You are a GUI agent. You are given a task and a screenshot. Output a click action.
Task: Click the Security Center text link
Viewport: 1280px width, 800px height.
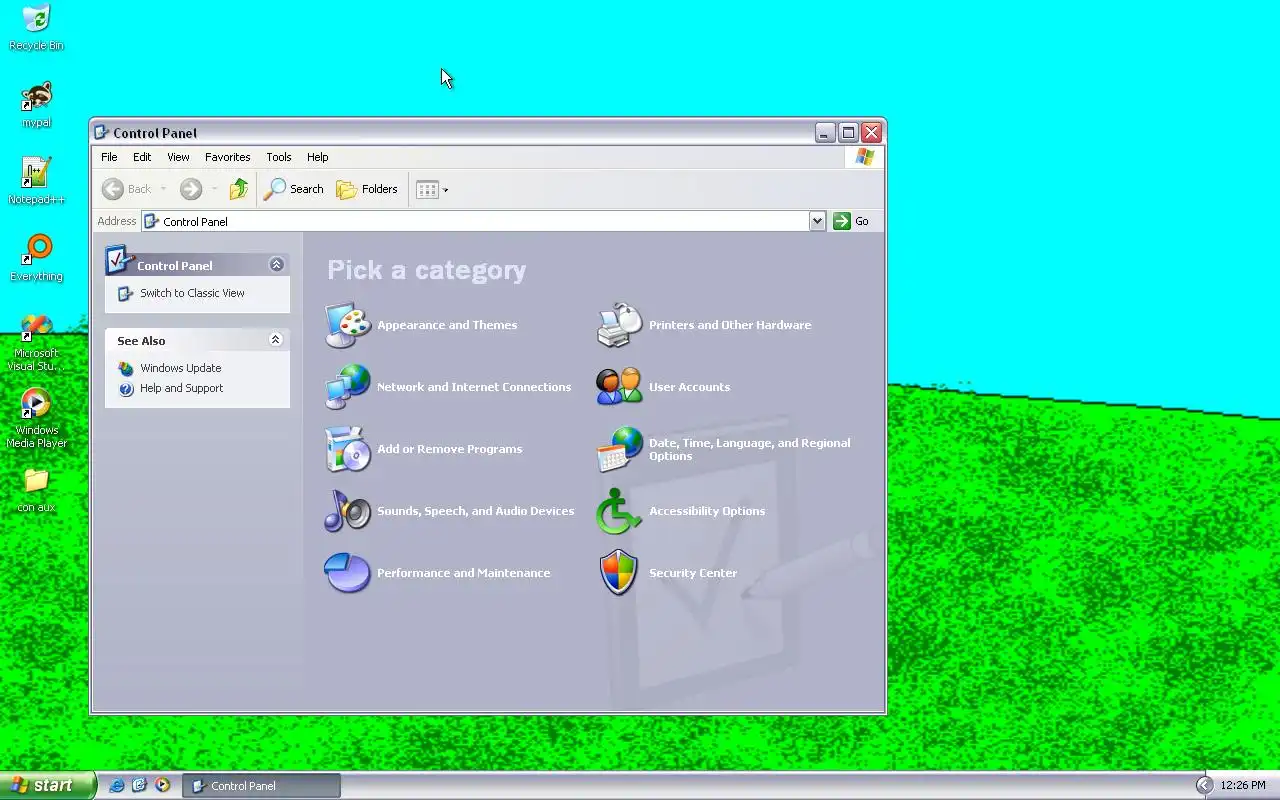tap(693, 573)
